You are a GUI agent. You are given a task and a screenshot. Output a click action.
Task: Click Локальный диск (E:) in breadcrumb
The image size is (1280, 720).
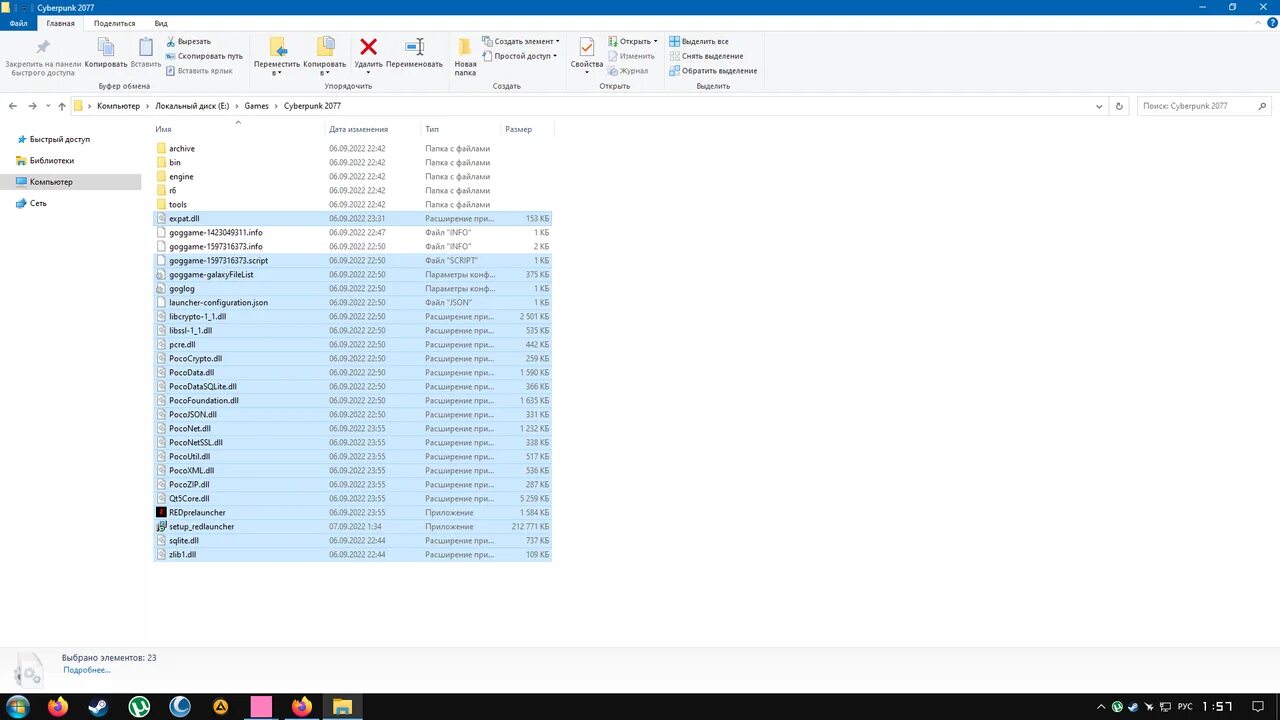[192, 106]
